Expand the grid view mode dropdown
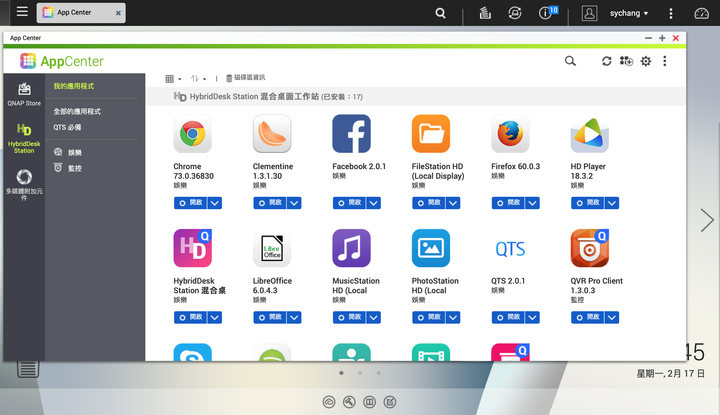The image size is (720, 415). (x=173, y=79)
